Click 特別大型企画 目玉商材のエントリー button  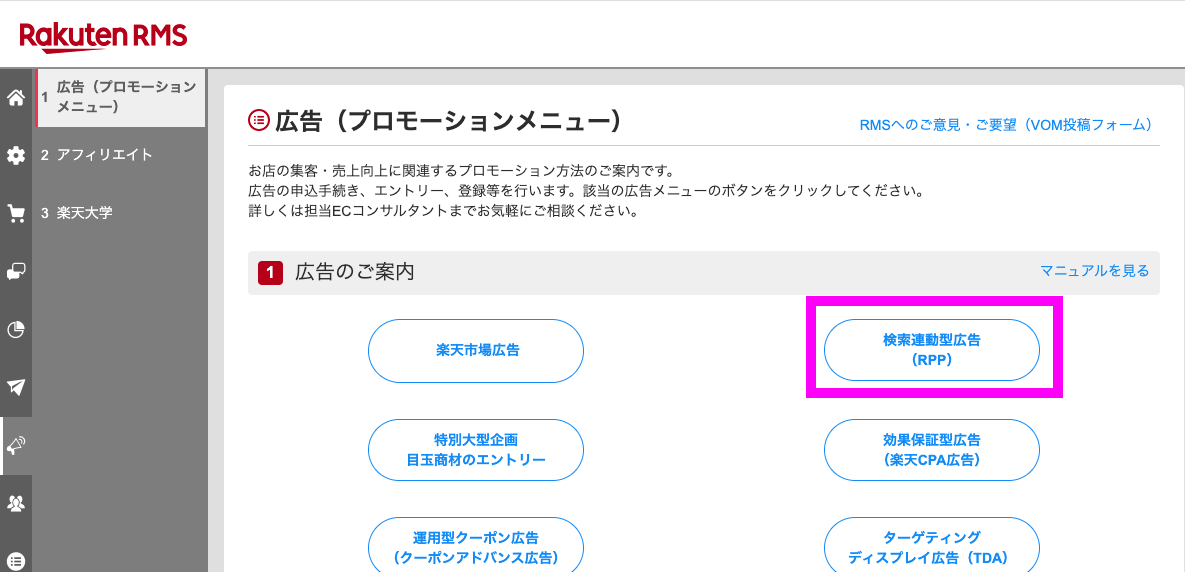[476, 450]
